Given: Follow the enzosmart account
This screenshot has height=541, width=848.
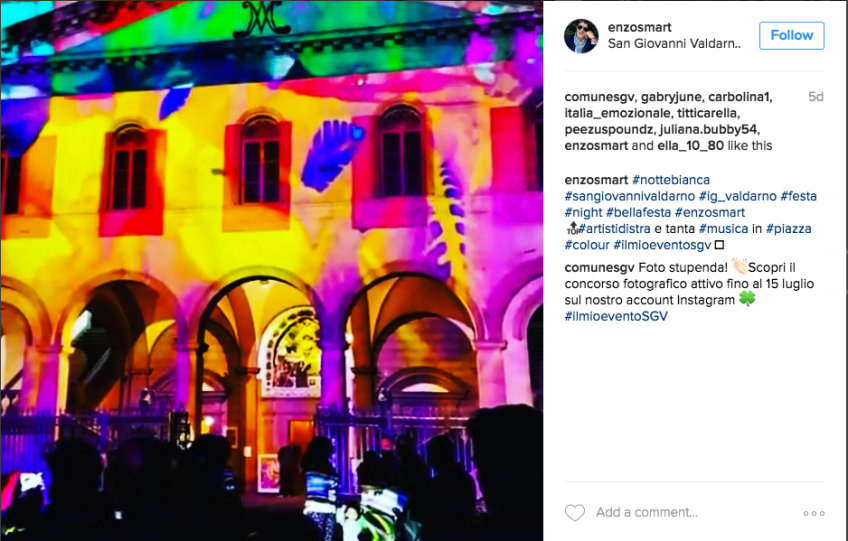Looking at the screenshot, I should pos(791,36).
